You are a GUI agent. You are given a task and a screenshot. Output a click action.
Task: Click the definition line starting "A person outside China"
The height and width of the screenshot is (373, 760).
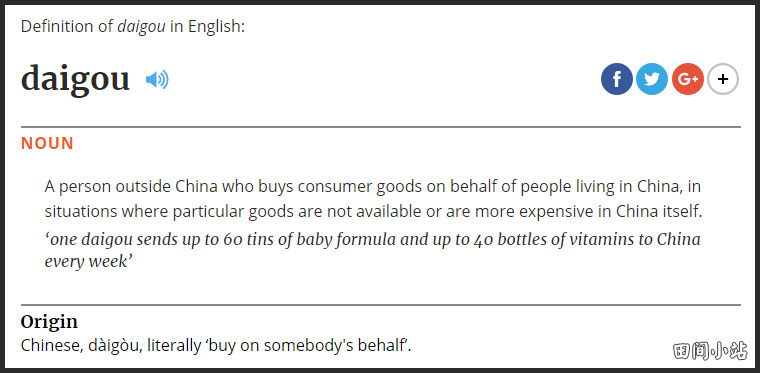pyautogui.click(x=373, y=186)
